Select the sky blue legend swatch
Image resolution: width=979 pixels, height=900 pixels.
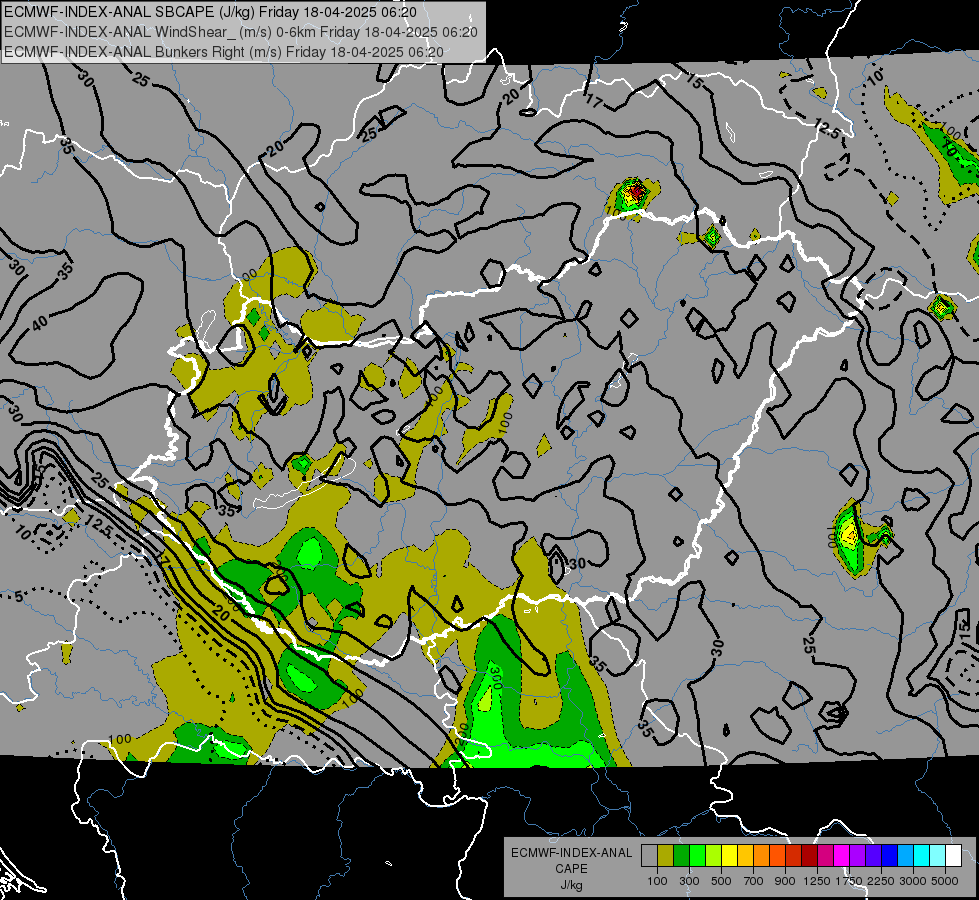point(906,856)
